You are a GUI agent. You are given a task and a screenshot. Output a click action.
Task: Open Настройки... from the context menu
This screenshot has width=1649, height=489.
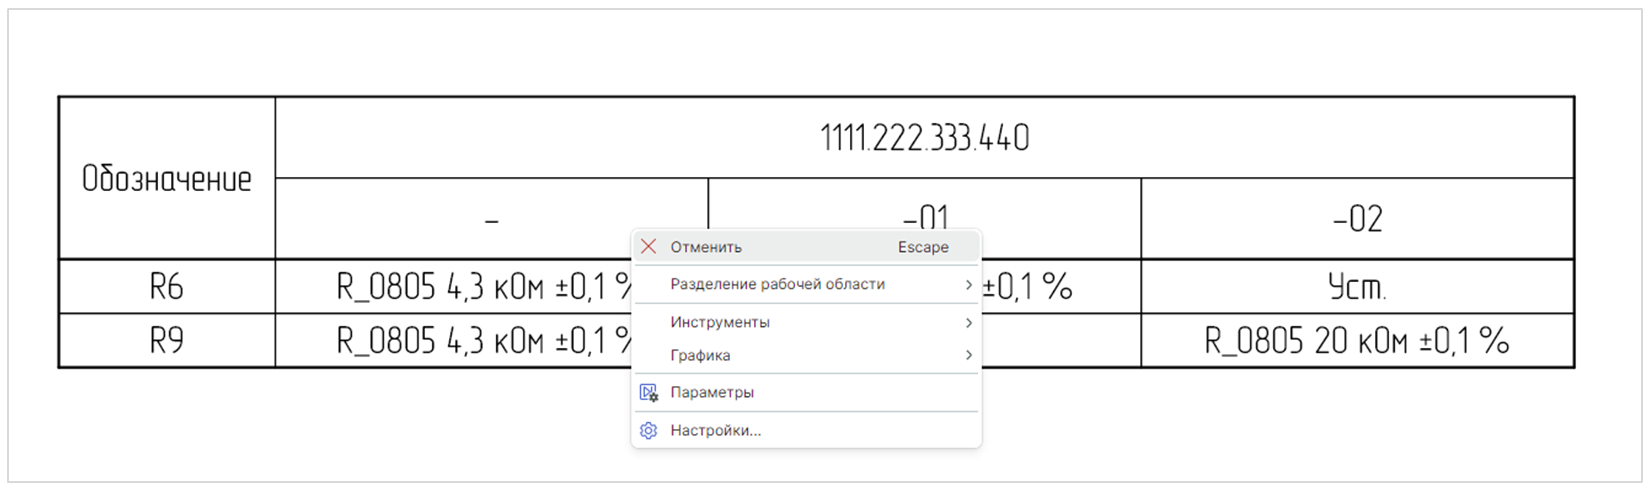(806, 431)
